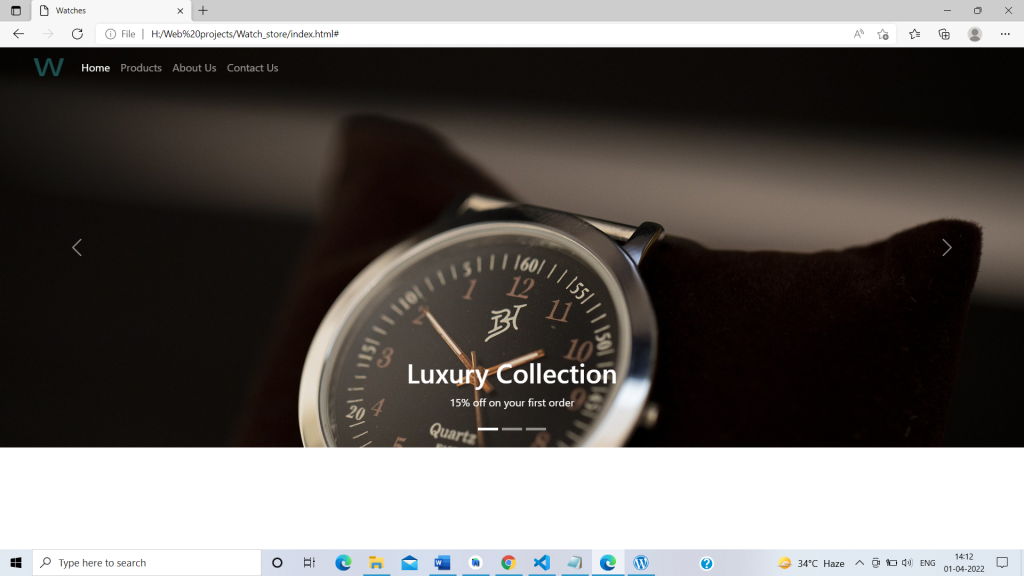
Task: Open the Contact Us page
Action: pos(252,68)
